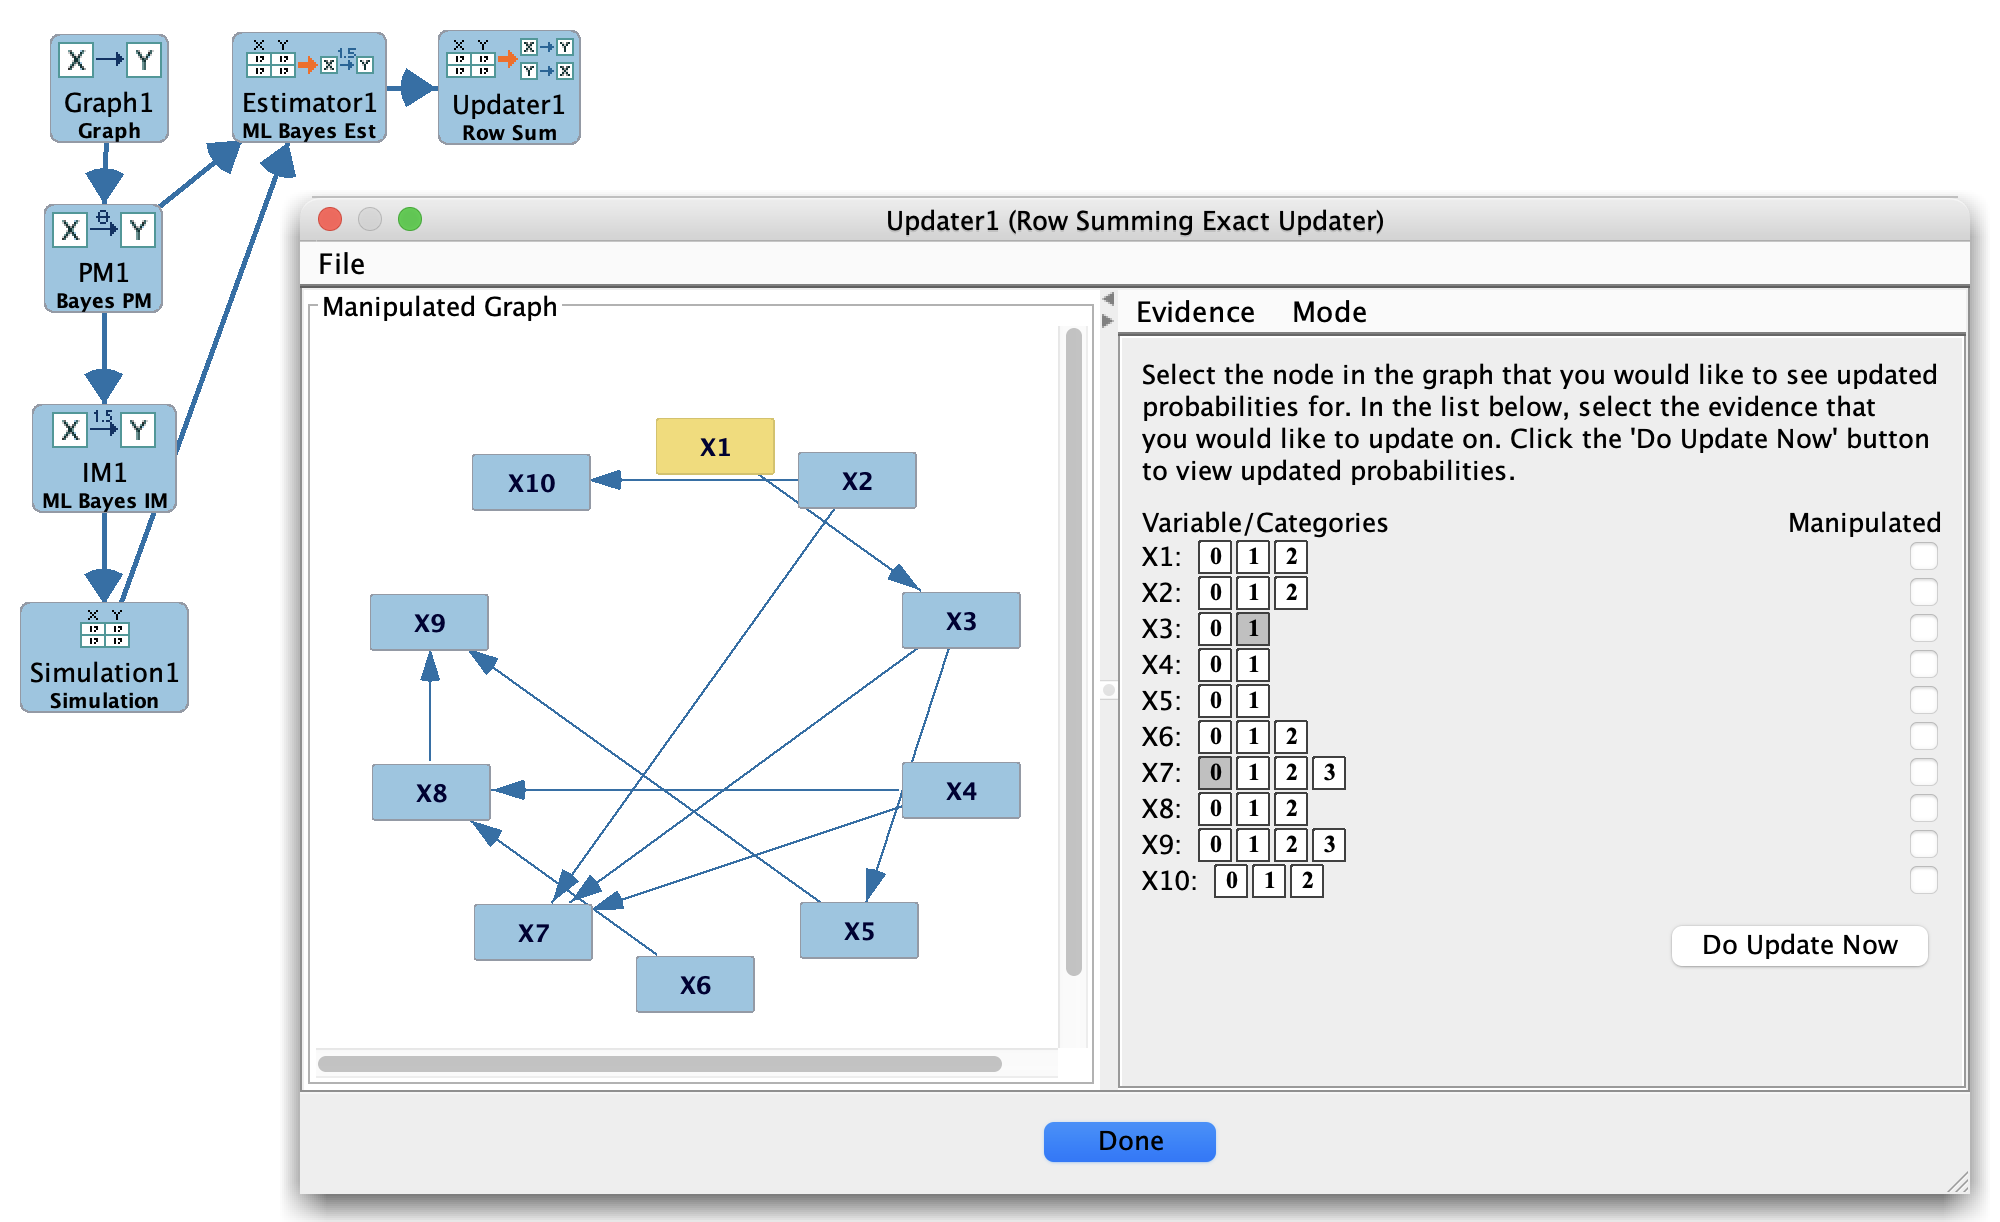Image resolution: width=2000 pixels, height=1222 pixels.
Task: Select category 2 for X2
Action: tap(1291, 593)
